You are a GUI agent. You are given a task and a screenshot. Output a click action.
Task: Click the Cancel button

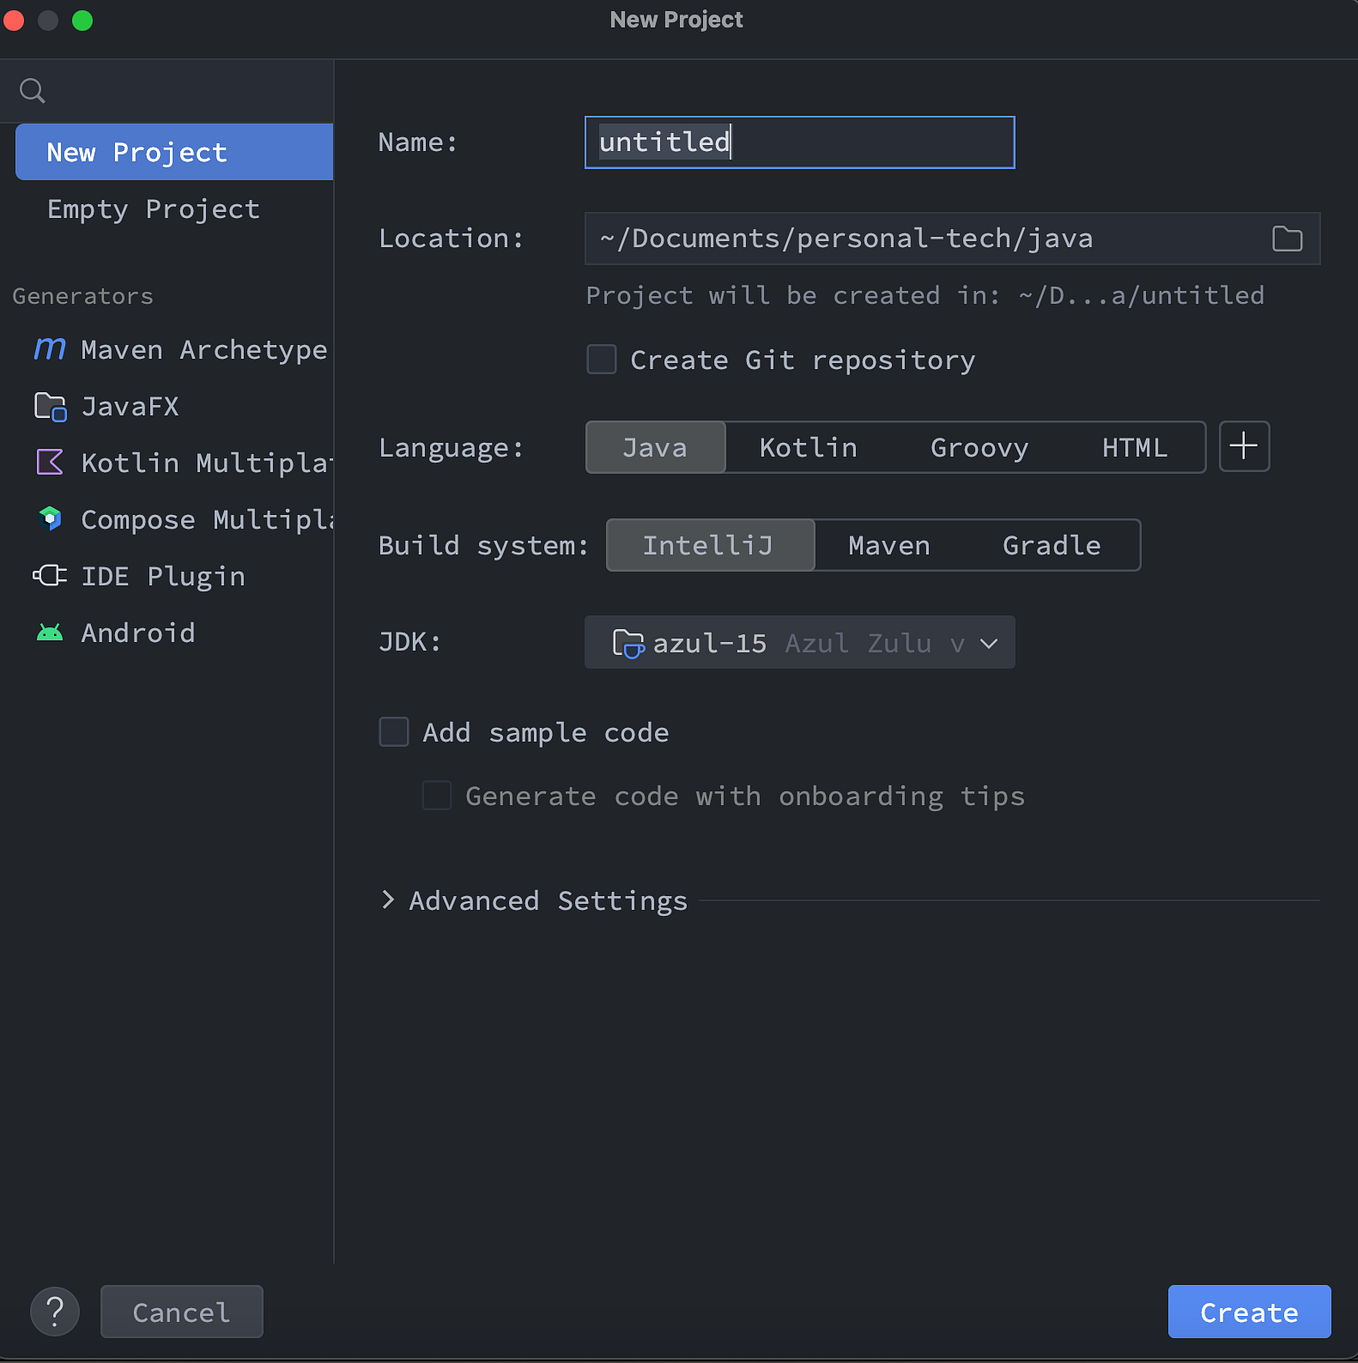point(181,1311)
